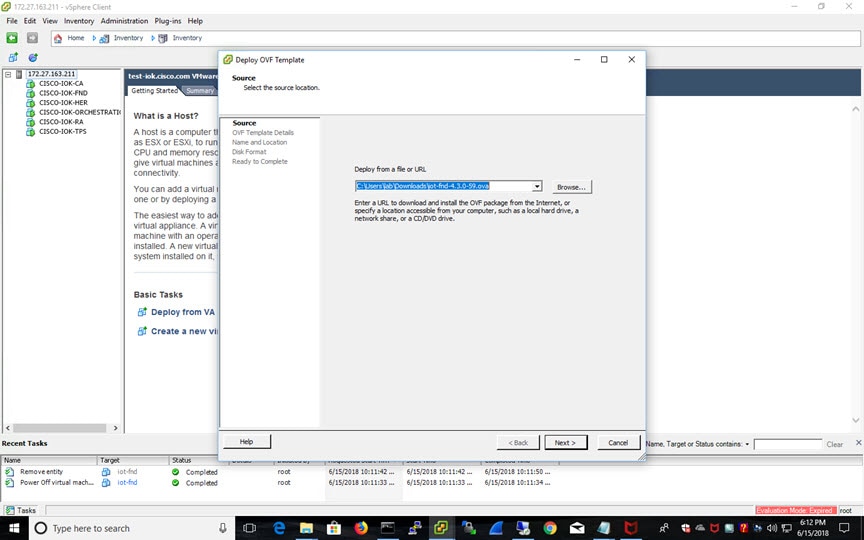Click the Clear filter button
The width and height of the screenshot is (864, 540).
tap(834, 444)
